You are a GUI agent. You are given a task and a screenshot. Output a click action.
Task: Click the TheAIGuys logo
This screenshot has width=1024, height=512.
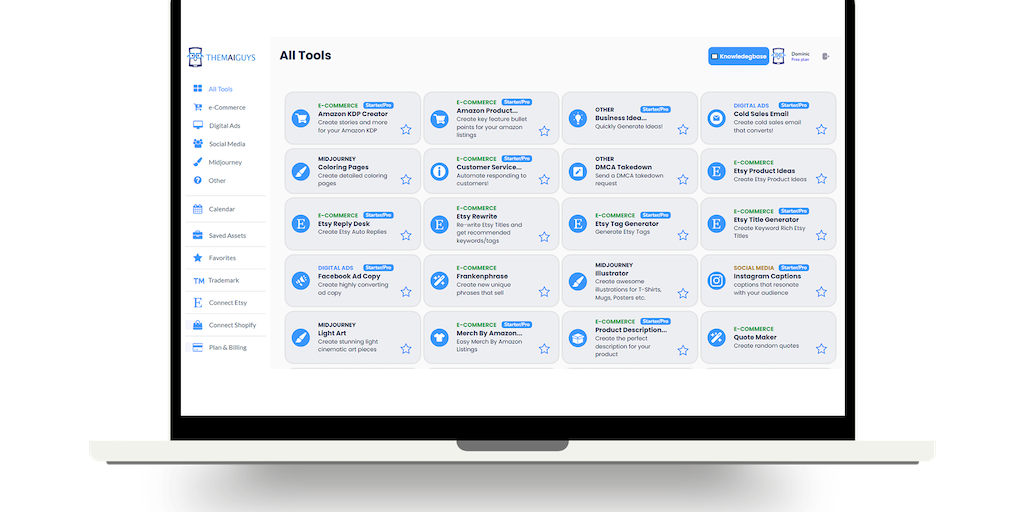click(221, 57)
